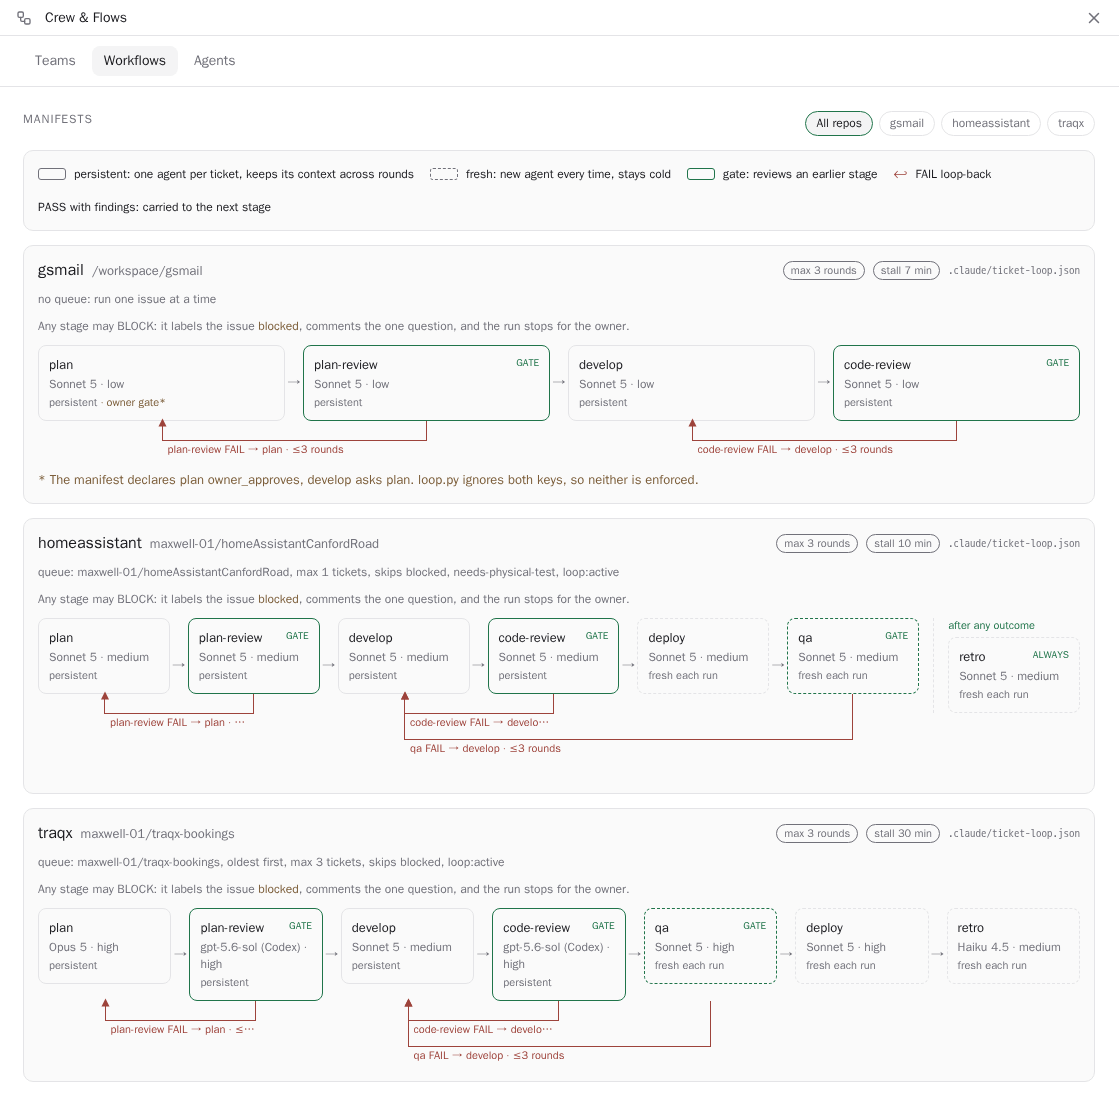Viewport: 1119px width, 1095px height.
Task: Switch to the Teams tab
Action: (55, 61)
